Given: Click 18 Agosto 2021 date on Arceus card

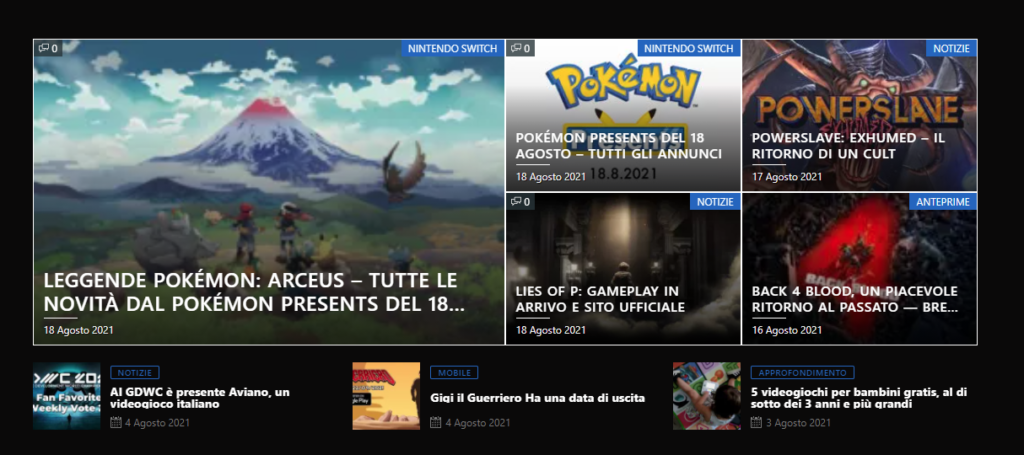Looking at the screenshot, I should click(x=78, y=330).
